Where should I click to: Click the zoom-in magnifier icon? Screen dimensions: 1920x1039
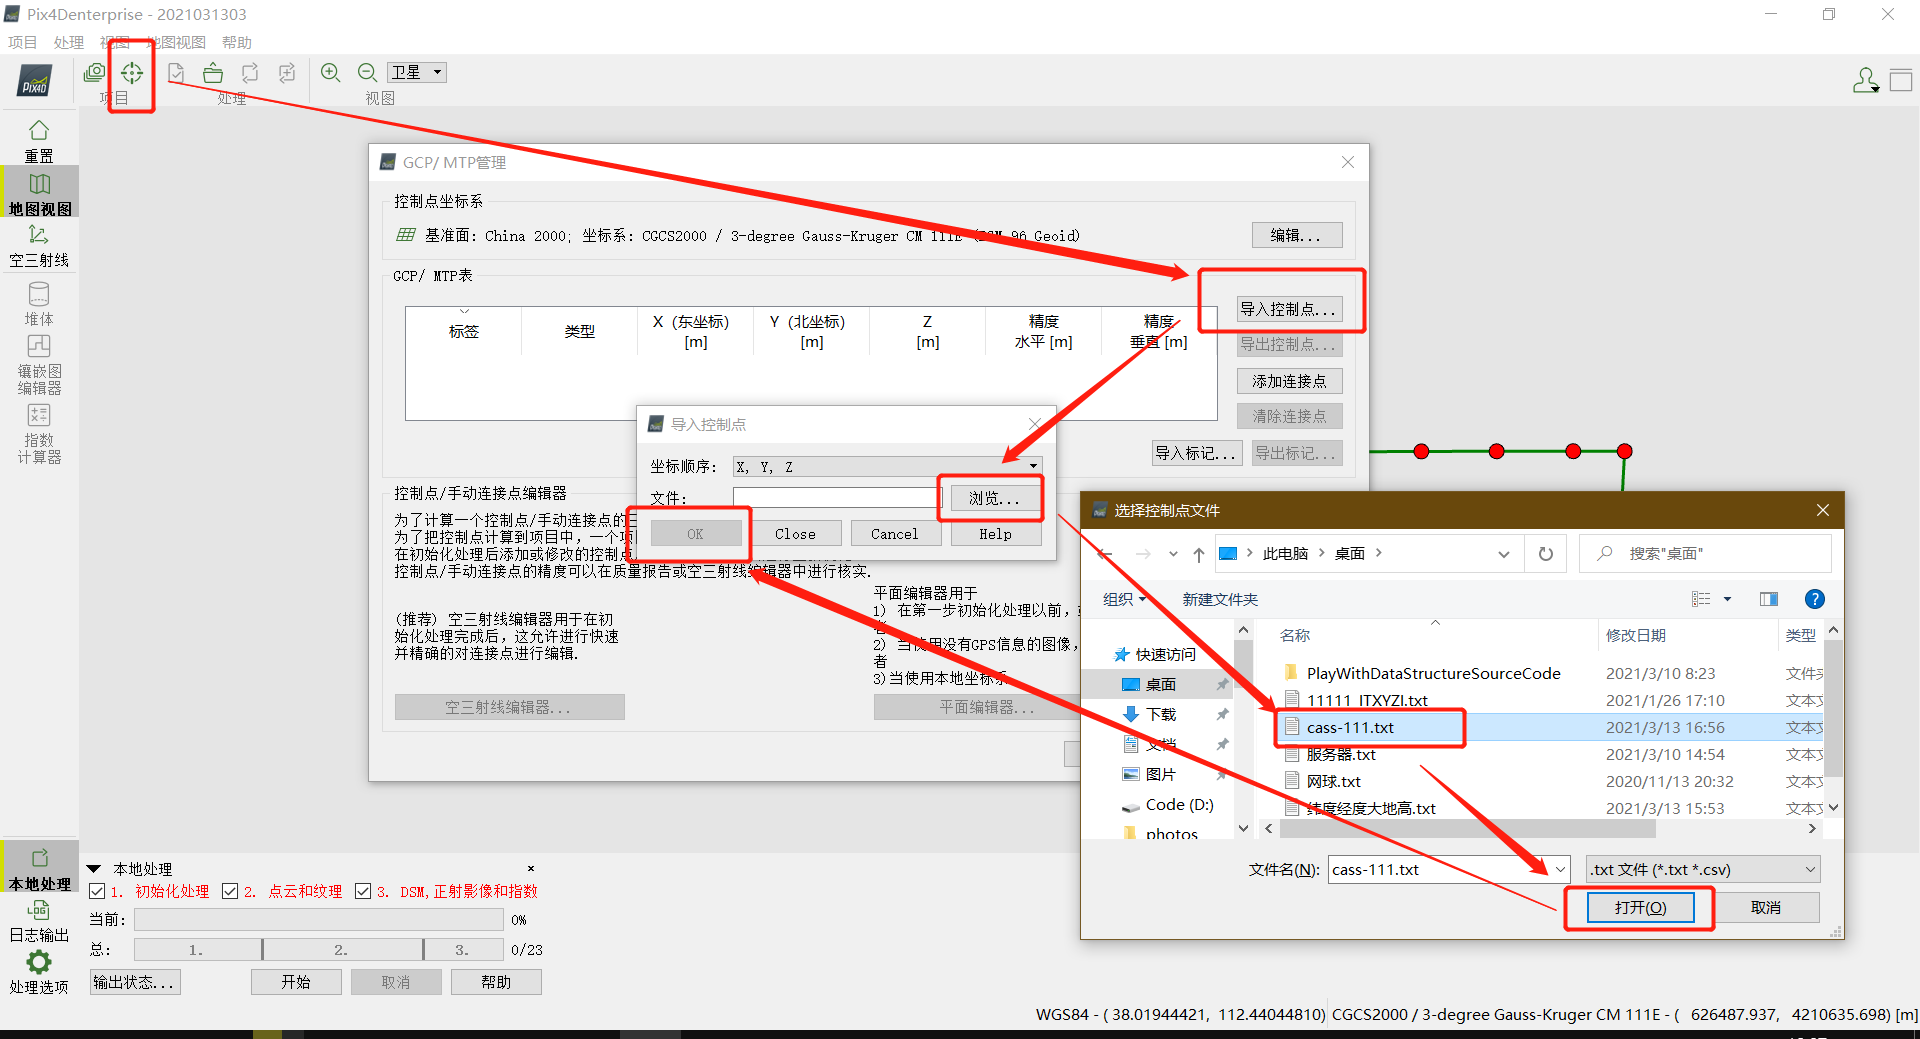click(x=331, y=72)
